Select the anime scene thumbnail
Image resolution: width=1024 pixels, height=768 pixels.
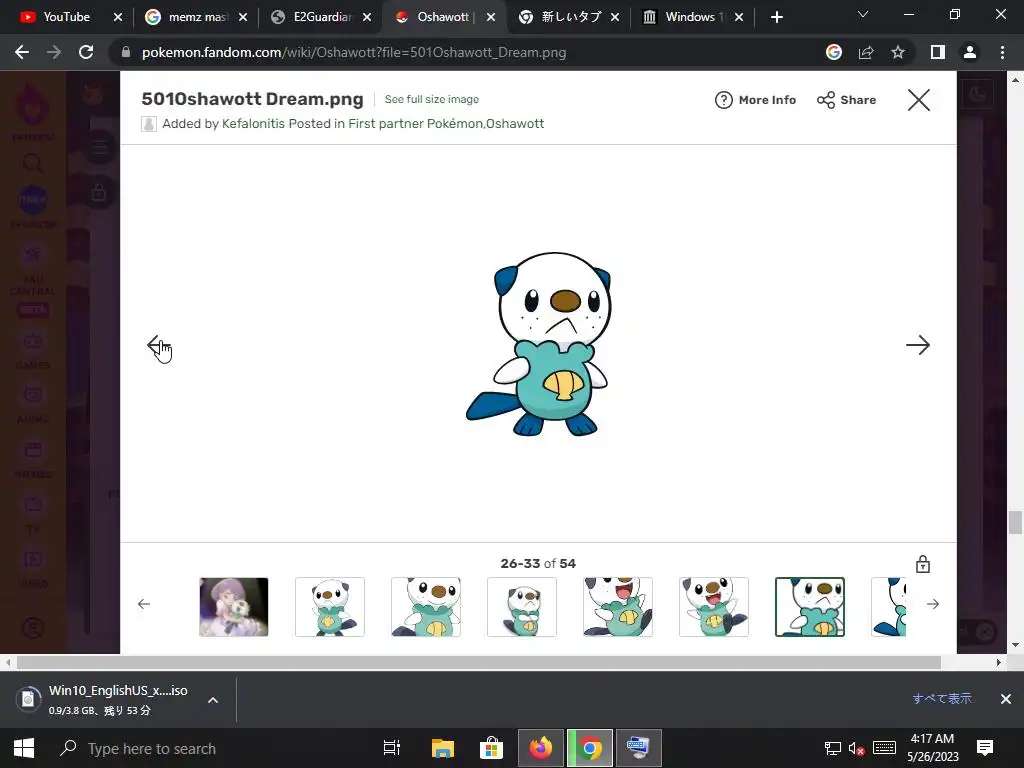coord(234,607)
